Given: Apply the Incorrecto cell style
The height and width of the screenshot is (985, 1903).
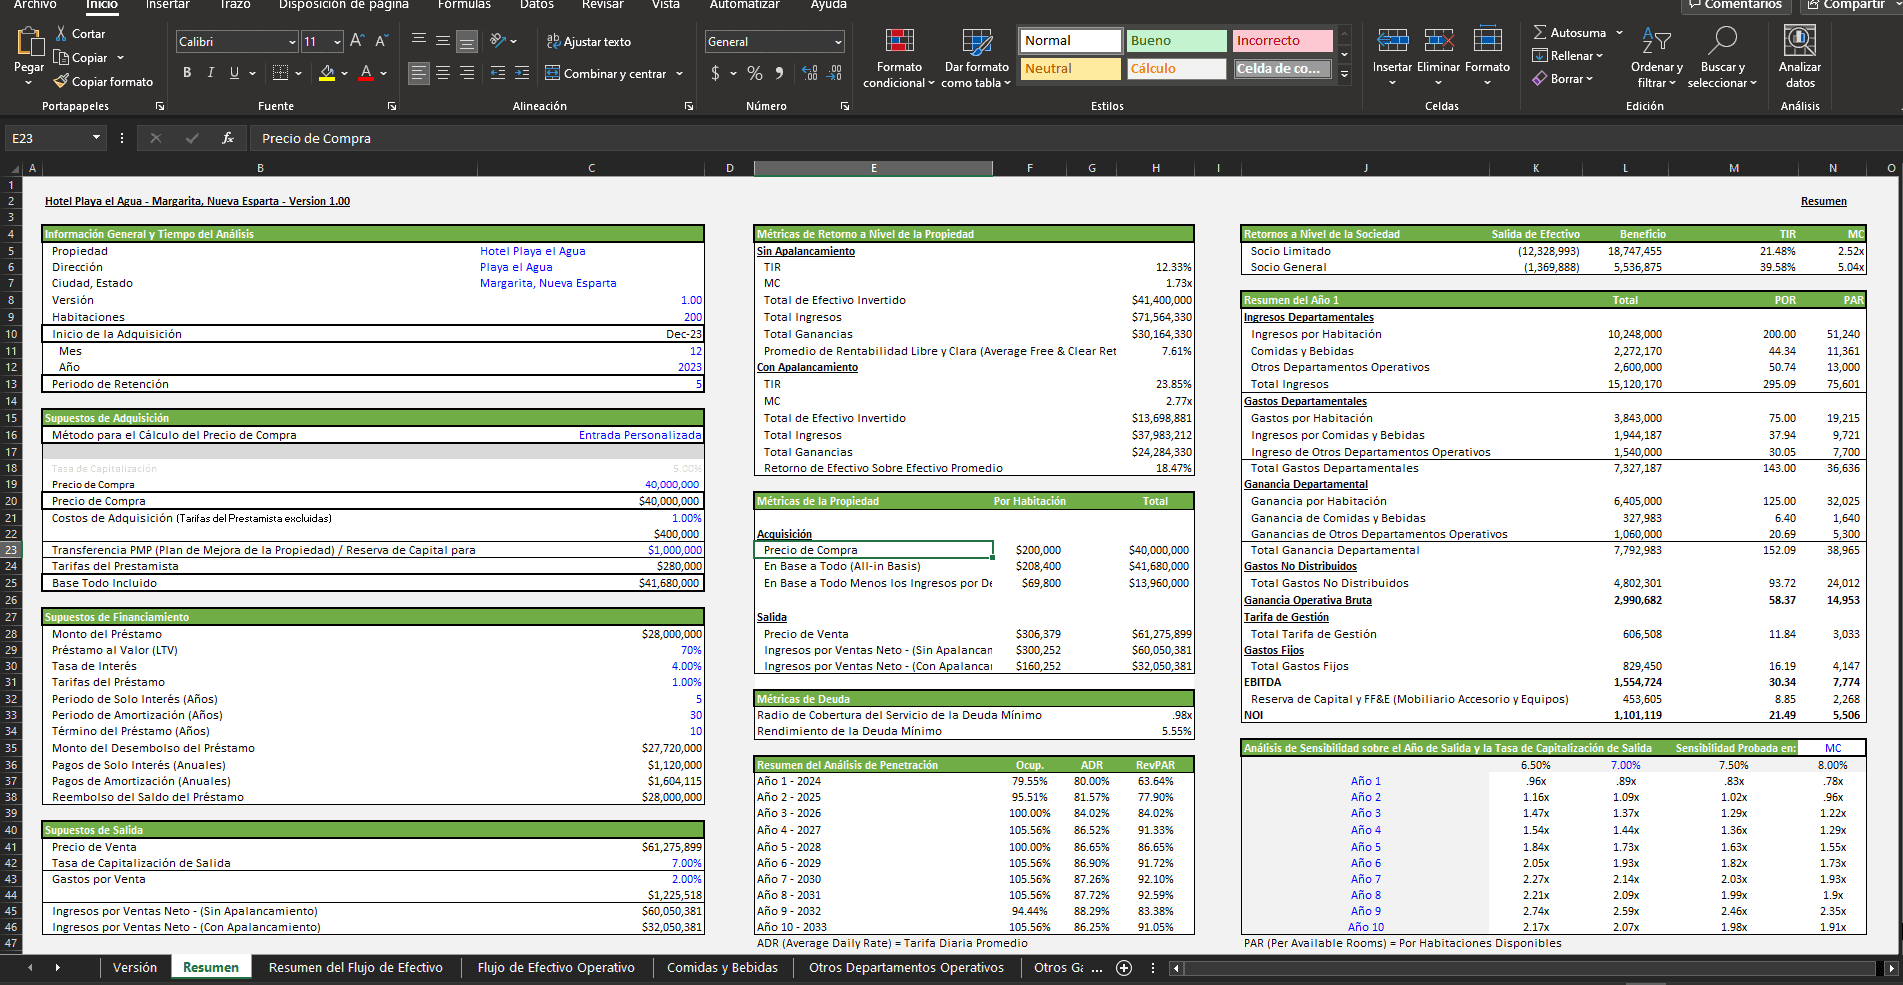Looking at the screenshot, I should [x=1283, y=41].
